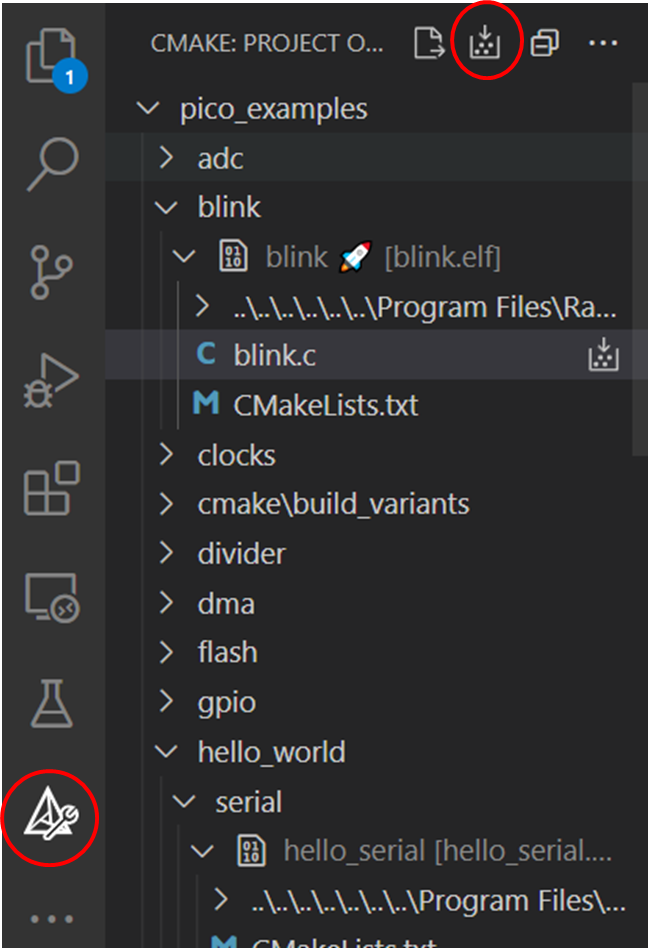The height and width of the screenshot is (948, 648).
Task: Open the panel's More Actions ellipsis
Action: click(x=603, y=43)
